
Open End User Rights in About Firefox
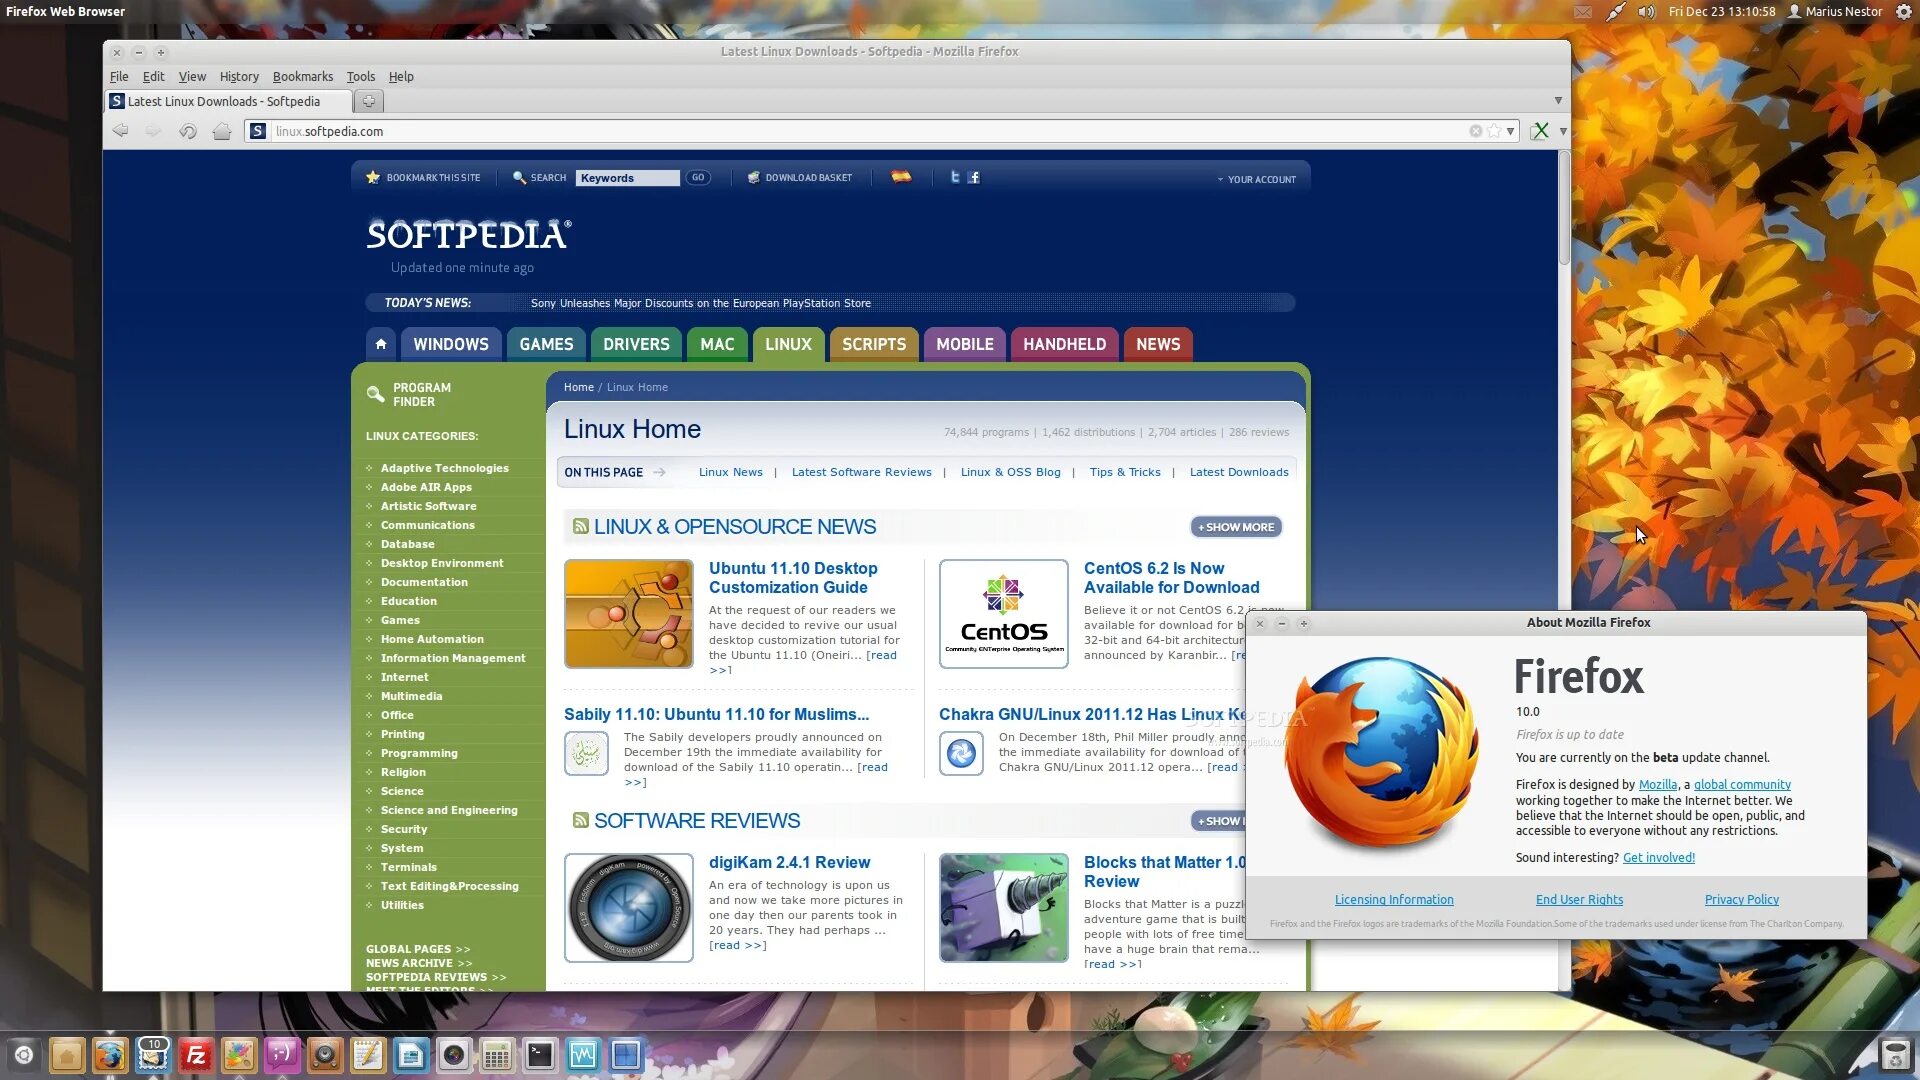pos(1579,900)
